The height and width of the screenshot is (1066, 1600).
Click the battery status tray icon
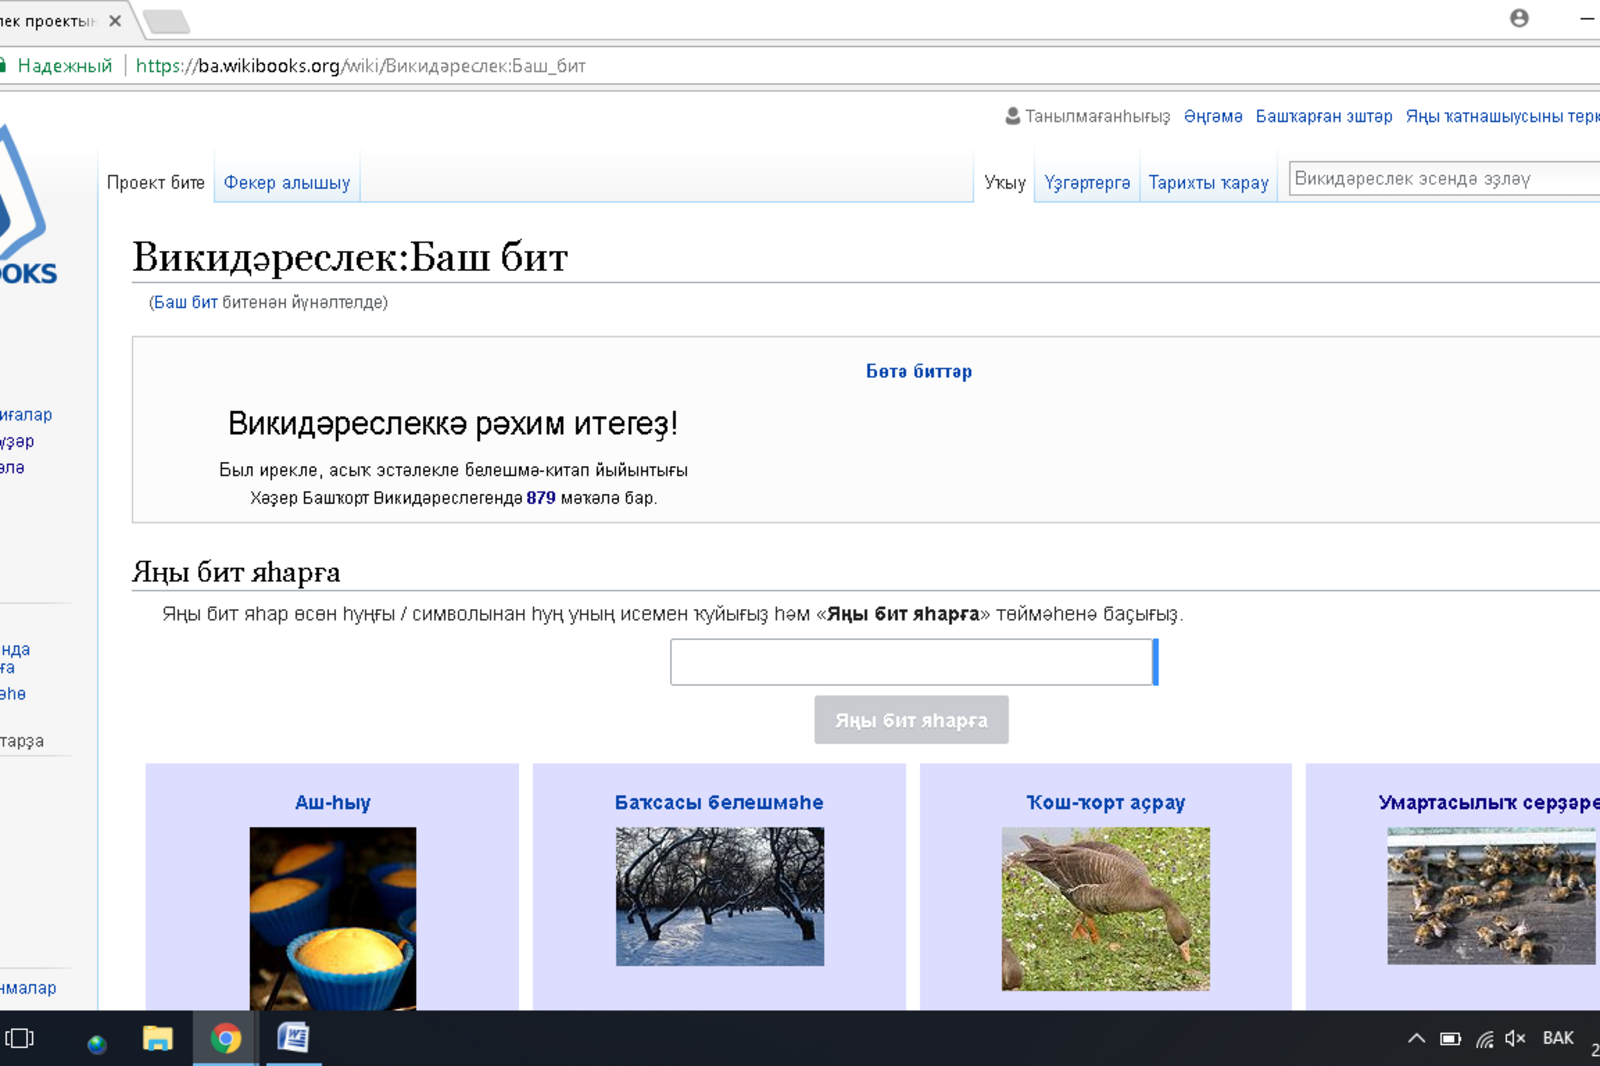1450,1039
